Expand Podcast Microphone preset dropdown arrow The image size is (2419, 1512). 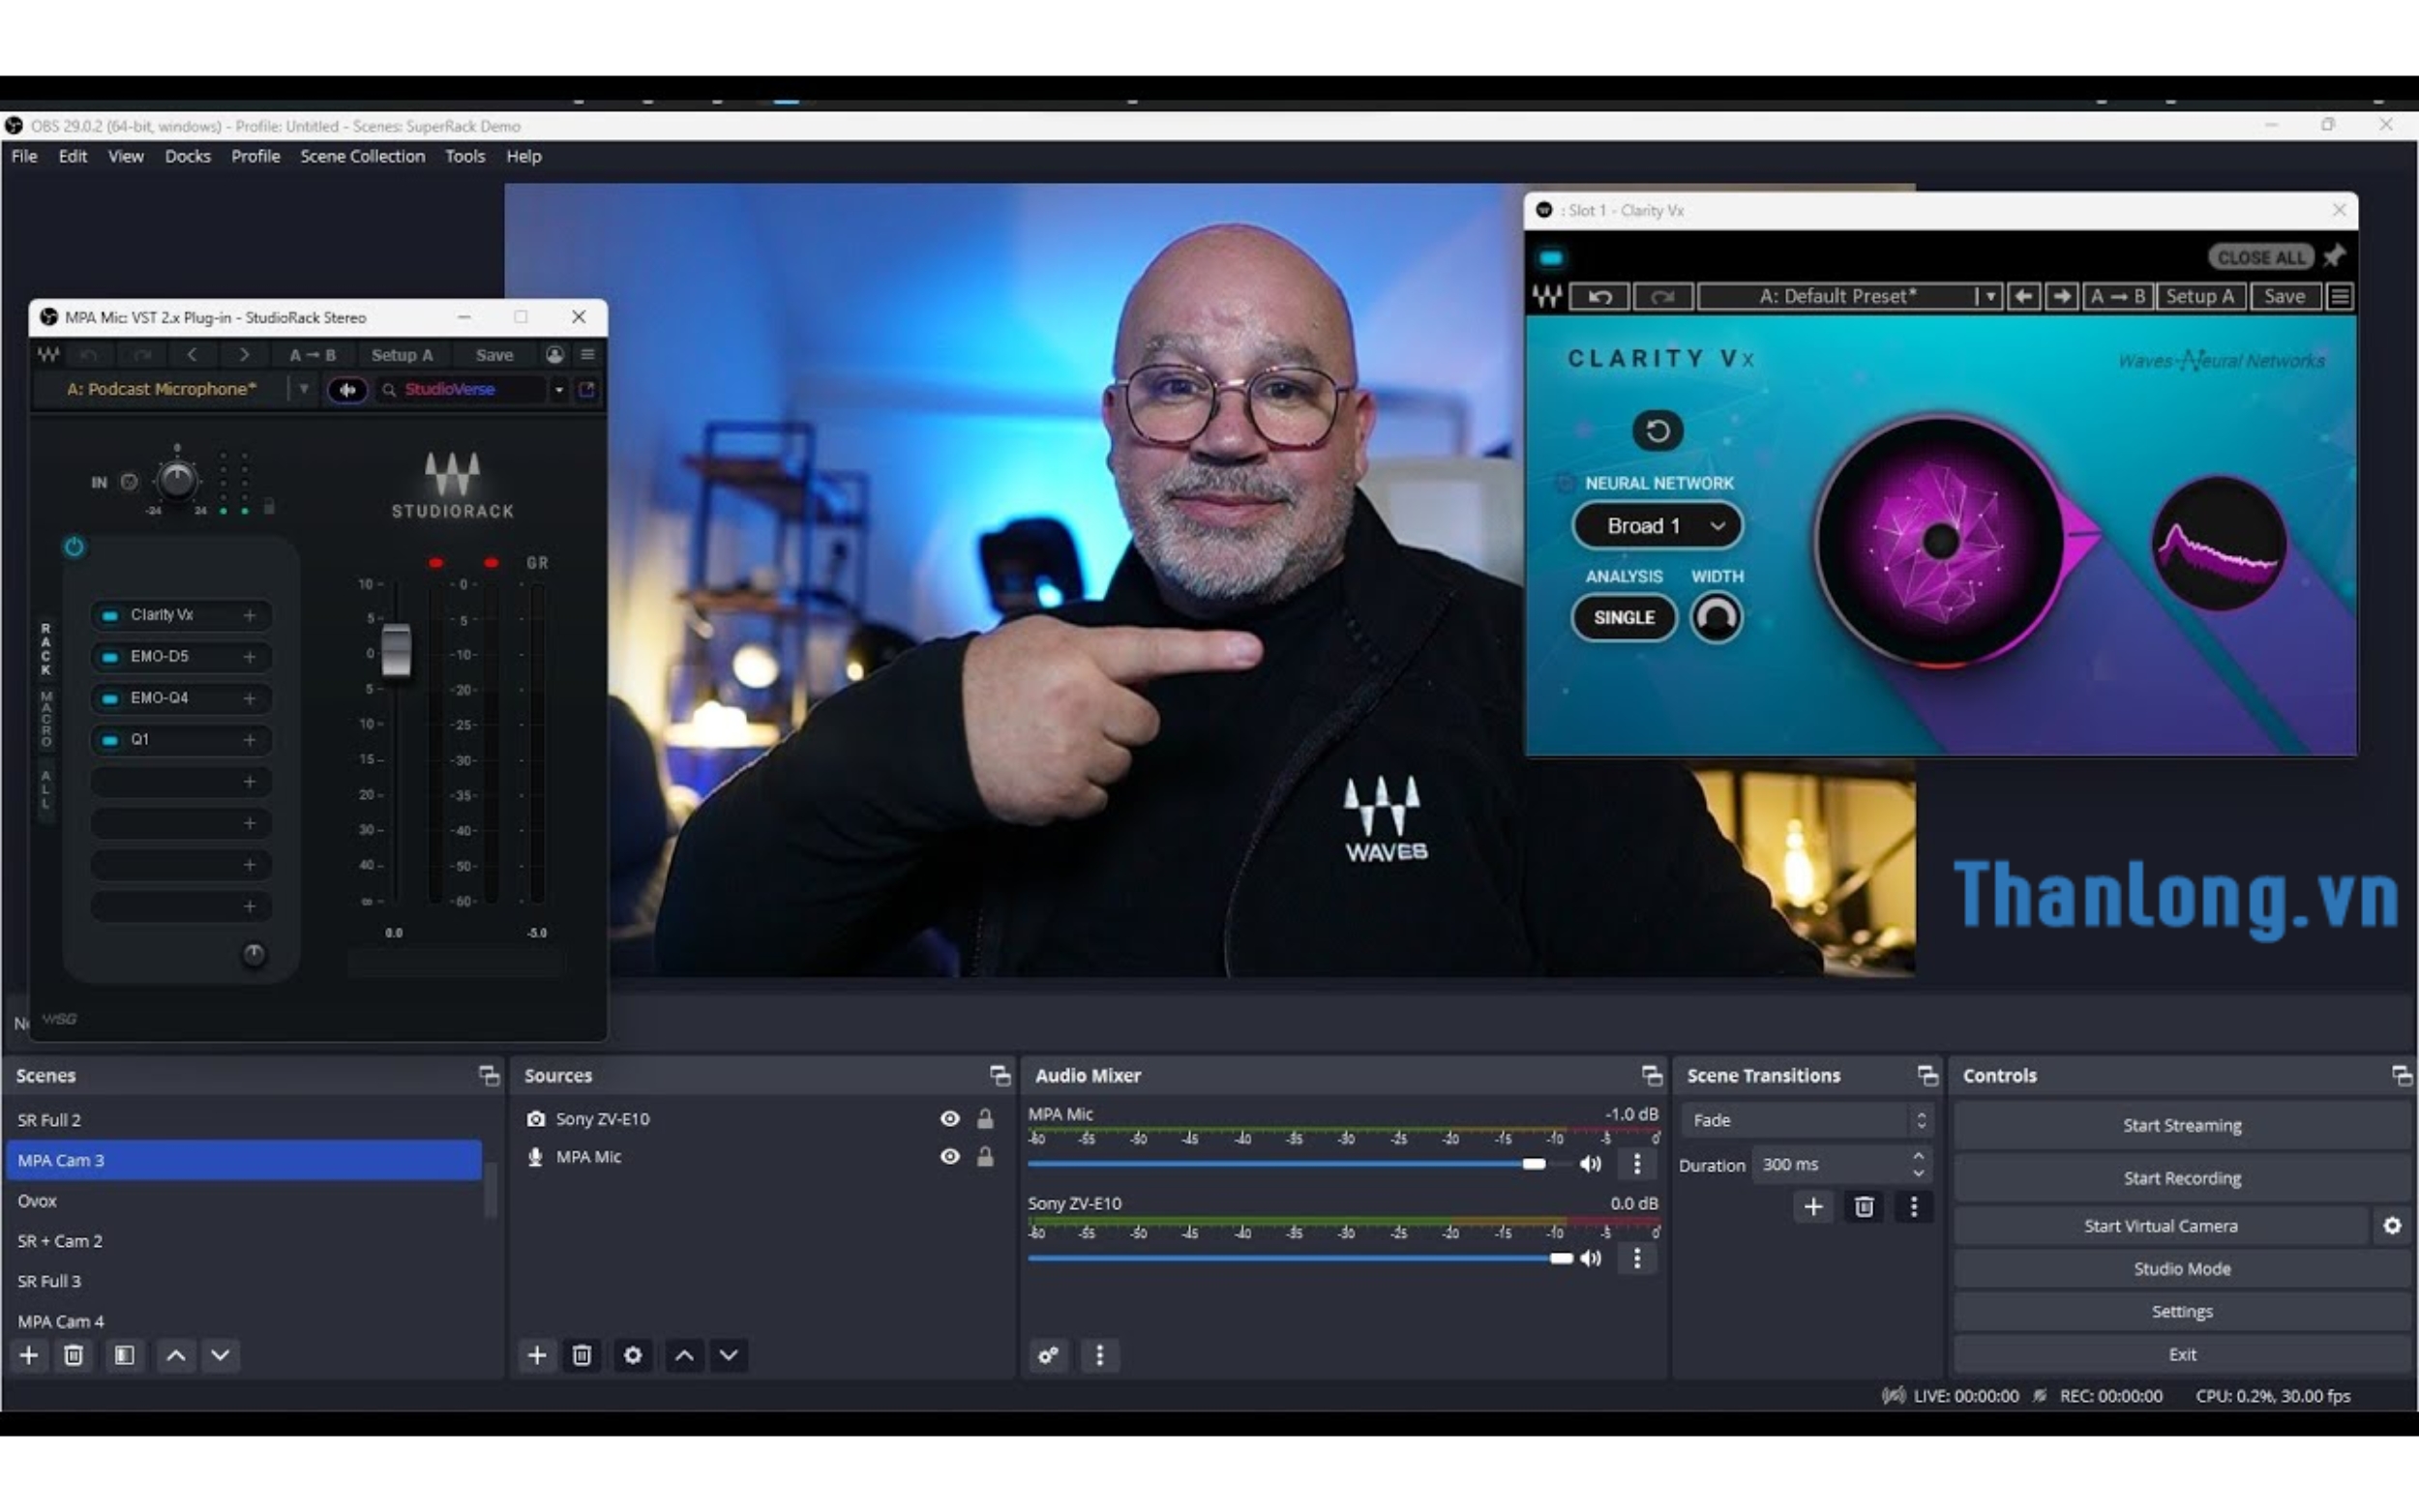(x=303, y=389)
